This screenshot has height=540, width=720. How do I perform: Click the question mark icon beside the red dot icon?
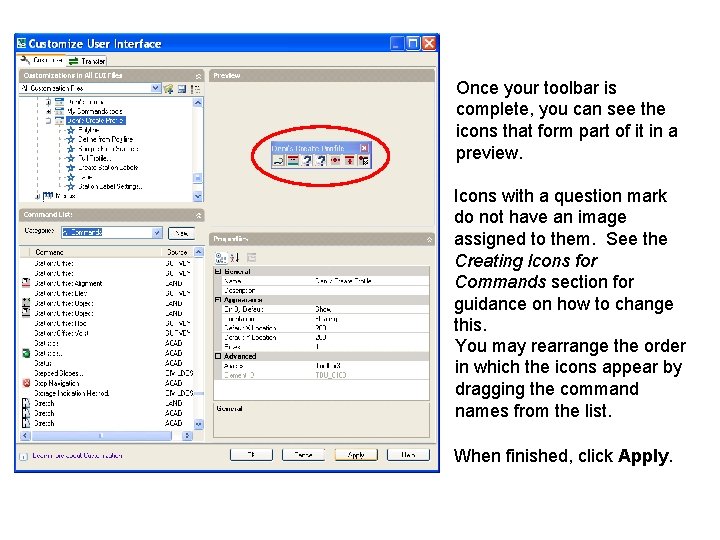coord(321,161)
